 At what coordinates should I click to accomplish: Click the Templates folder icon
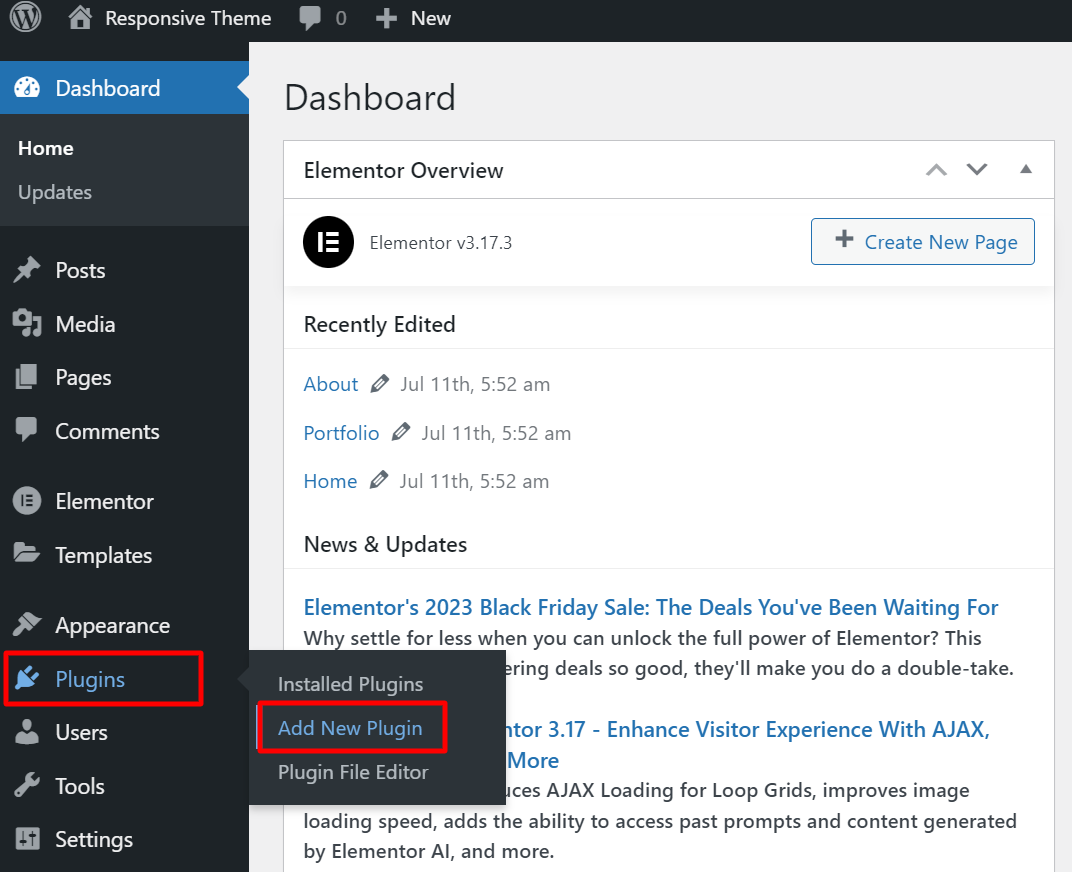coord(27,554)
